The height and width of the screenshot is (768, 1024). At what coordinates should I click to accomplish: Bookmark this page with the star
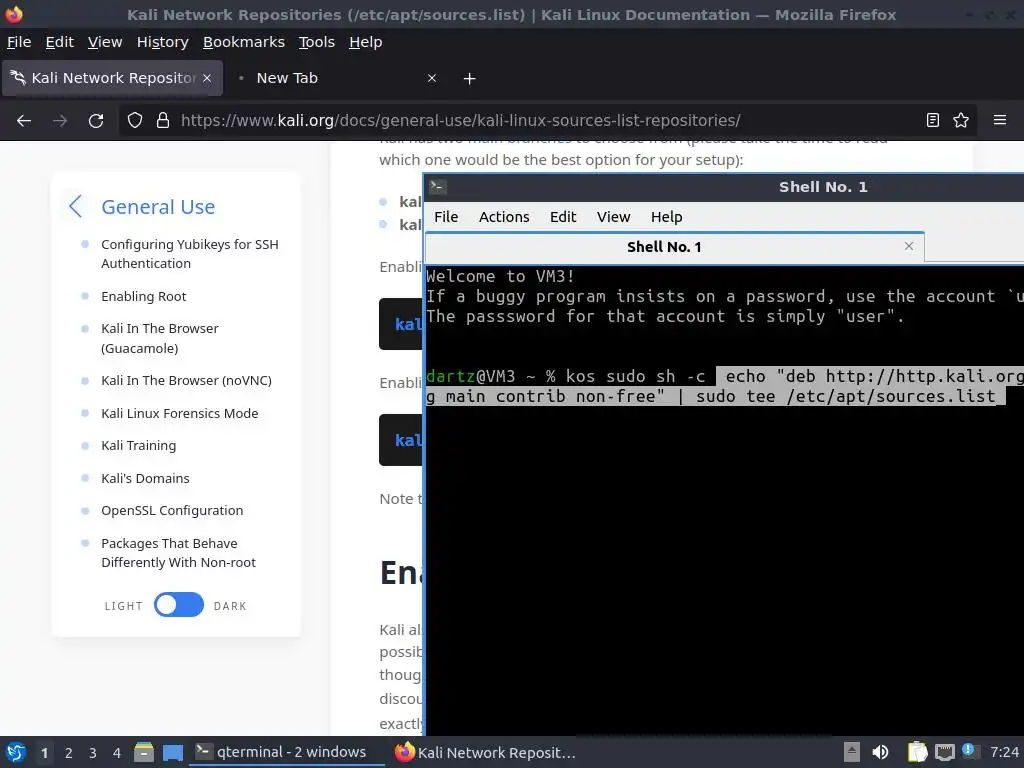coord(961,120)
